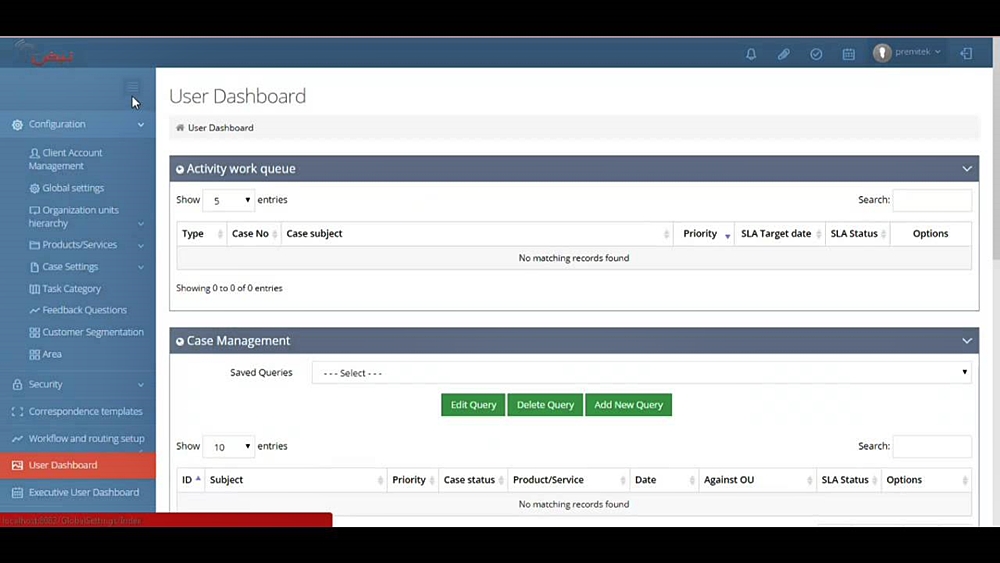
Task: Click the home icon in breadcrumb
Action: point(180,128)
